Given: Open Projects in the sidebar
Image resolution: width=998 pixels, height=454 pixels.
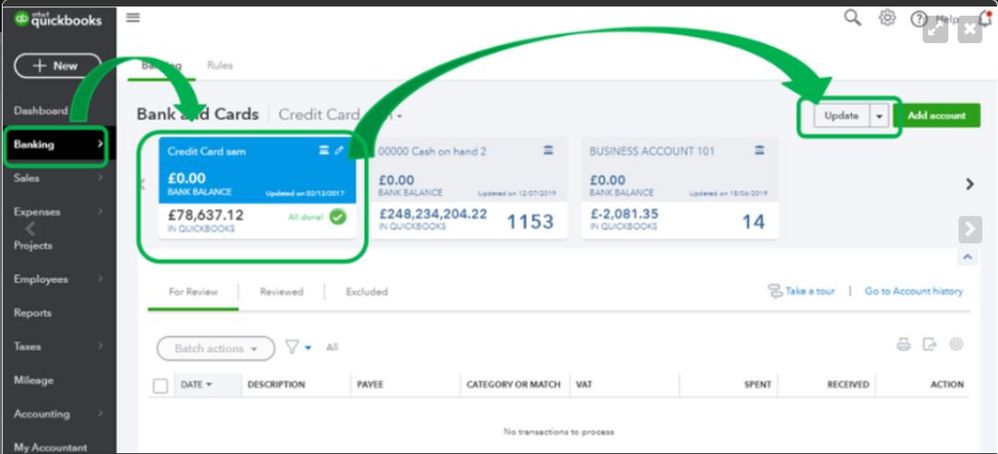Looking at the screenshot, I should pos(33,245).
